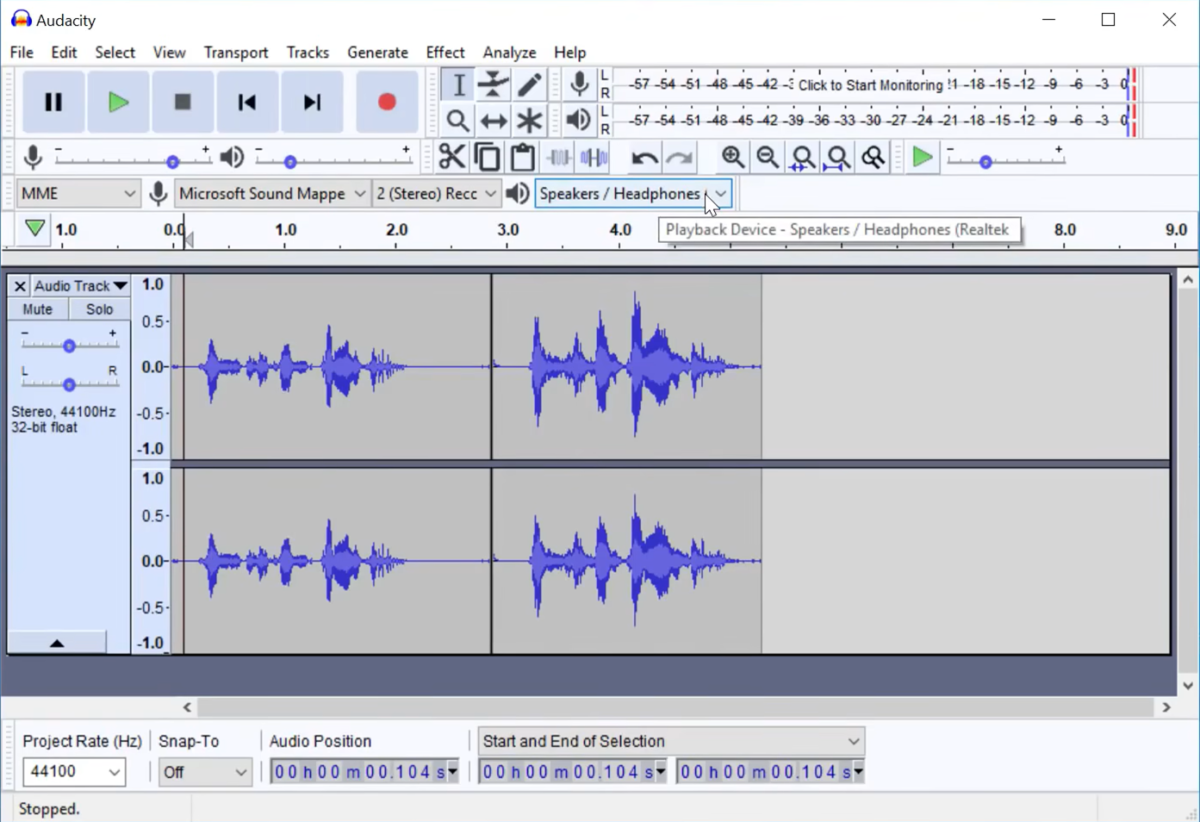Zoom out with the minus magnifier

tap(768, 157)
